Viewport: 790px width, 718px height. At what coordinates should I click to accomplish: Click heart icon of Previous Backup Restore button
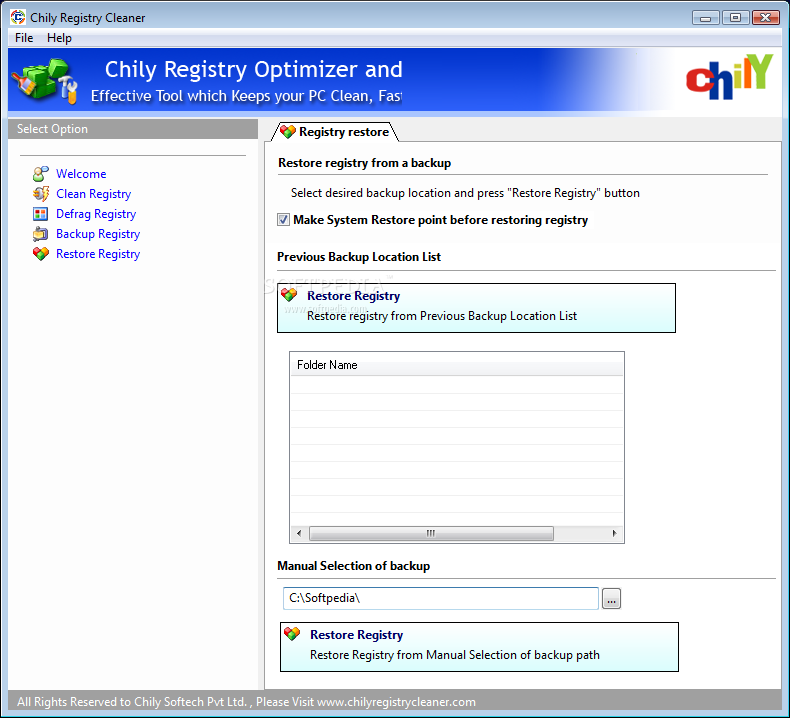[x=289, y=295]
